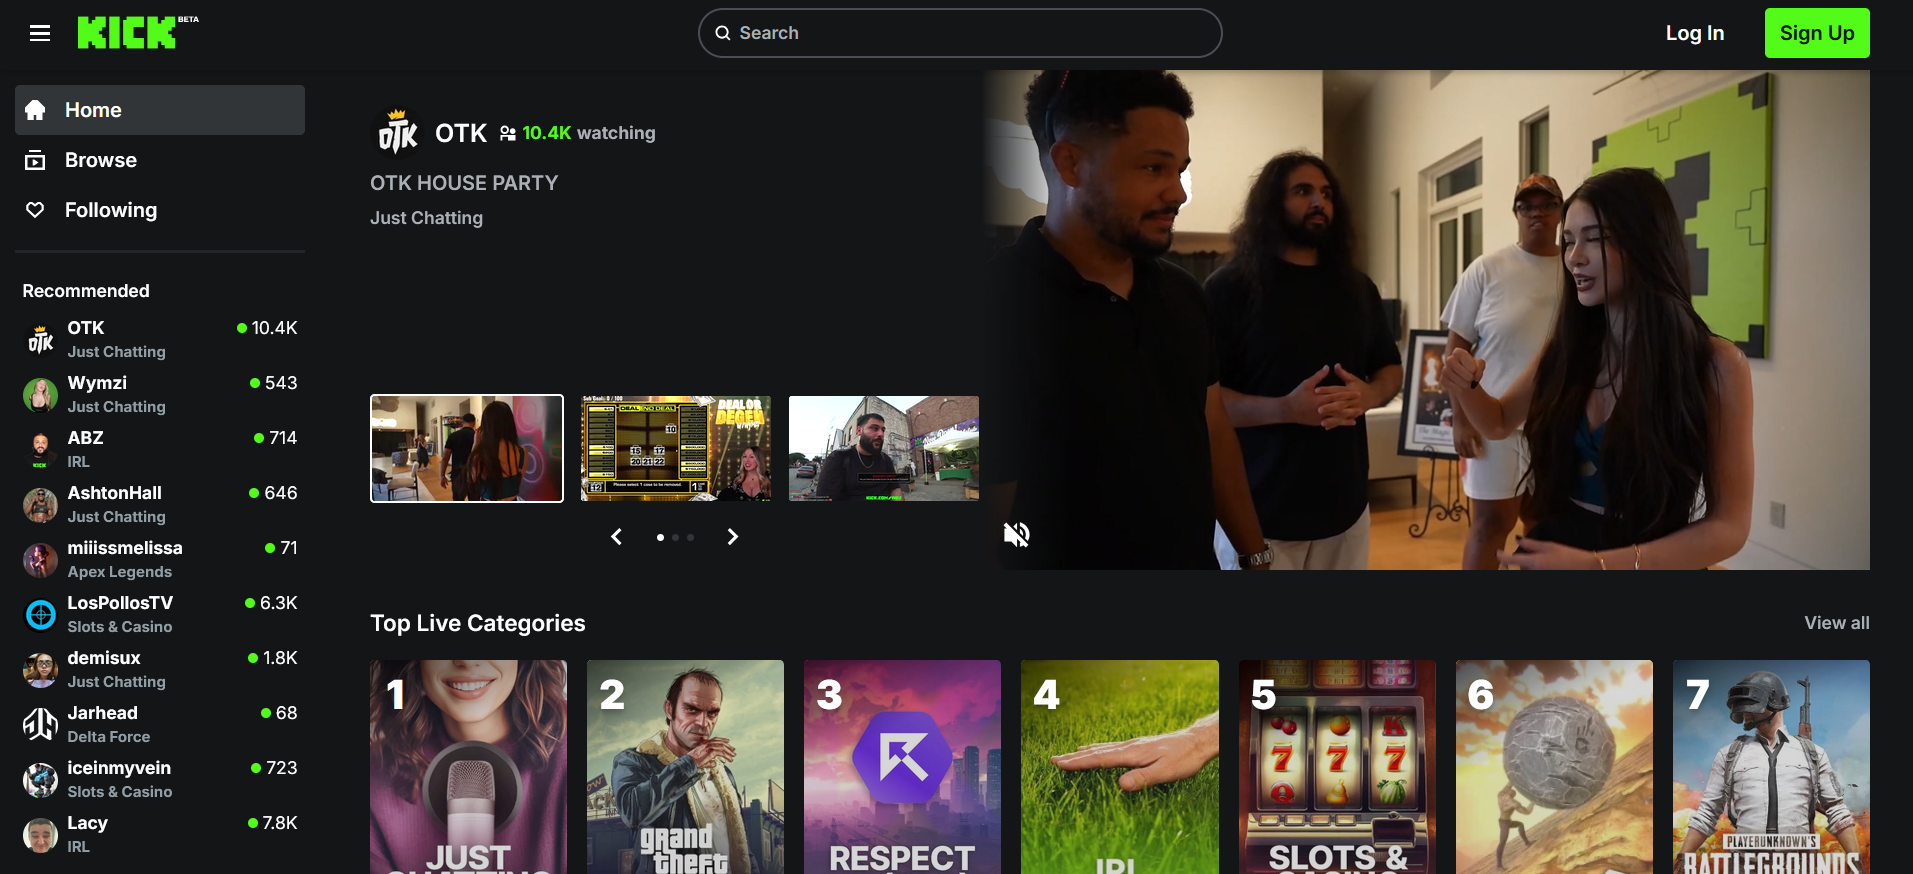The width and height of the screenshot is (1913, 874).
Task: Open LosPollosTV avatar in Recommended list
Action: [x=40, y=615]
